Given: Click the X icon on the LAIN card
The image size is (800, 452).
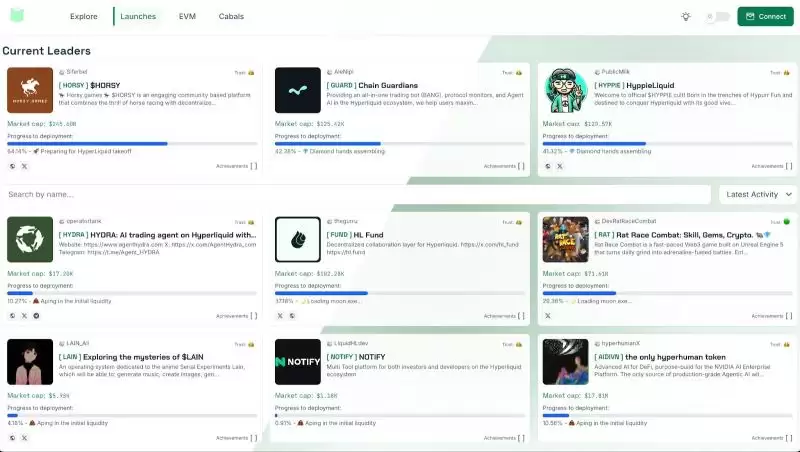Looking at the screenshot, I should 26,437.
